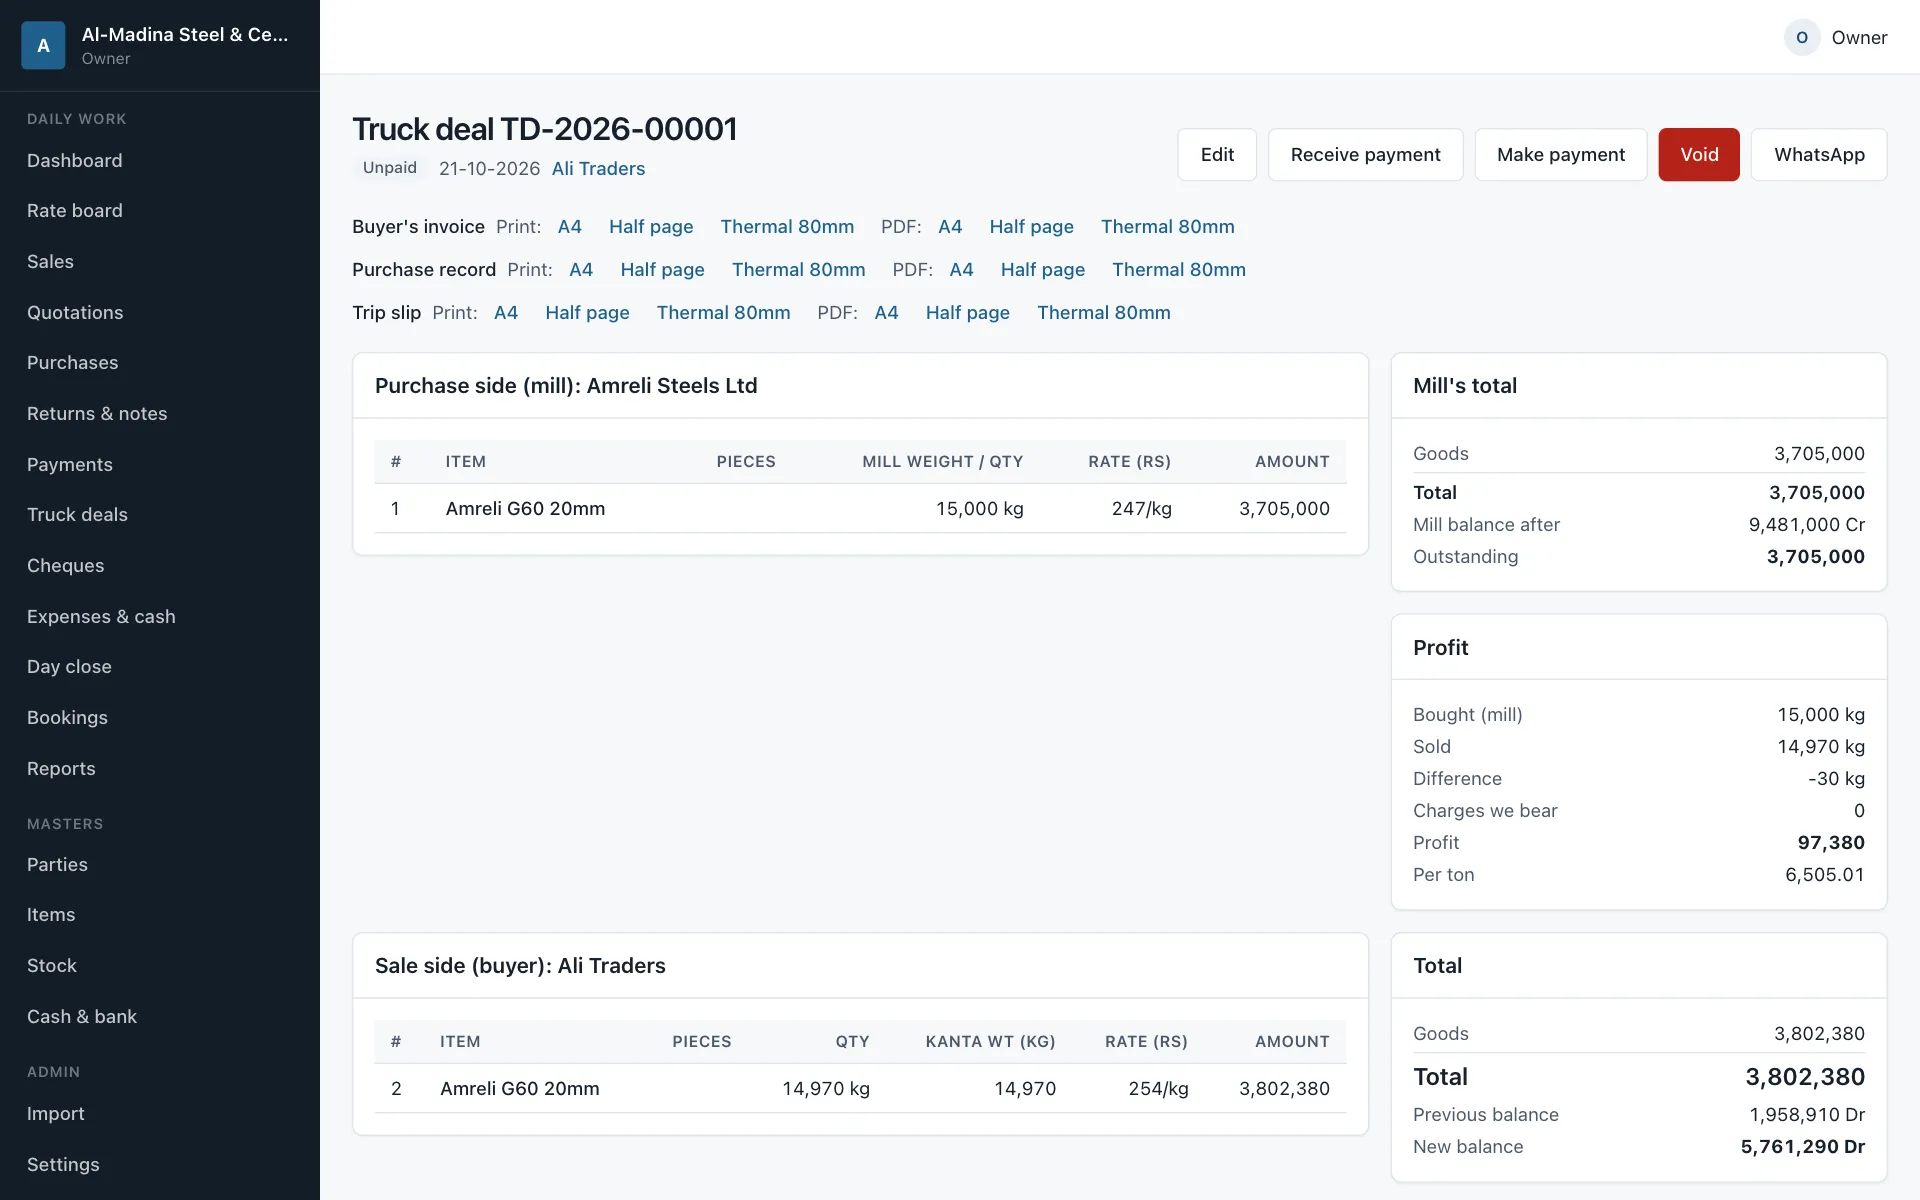Open Import under Admin

[x=56, y=1114]
